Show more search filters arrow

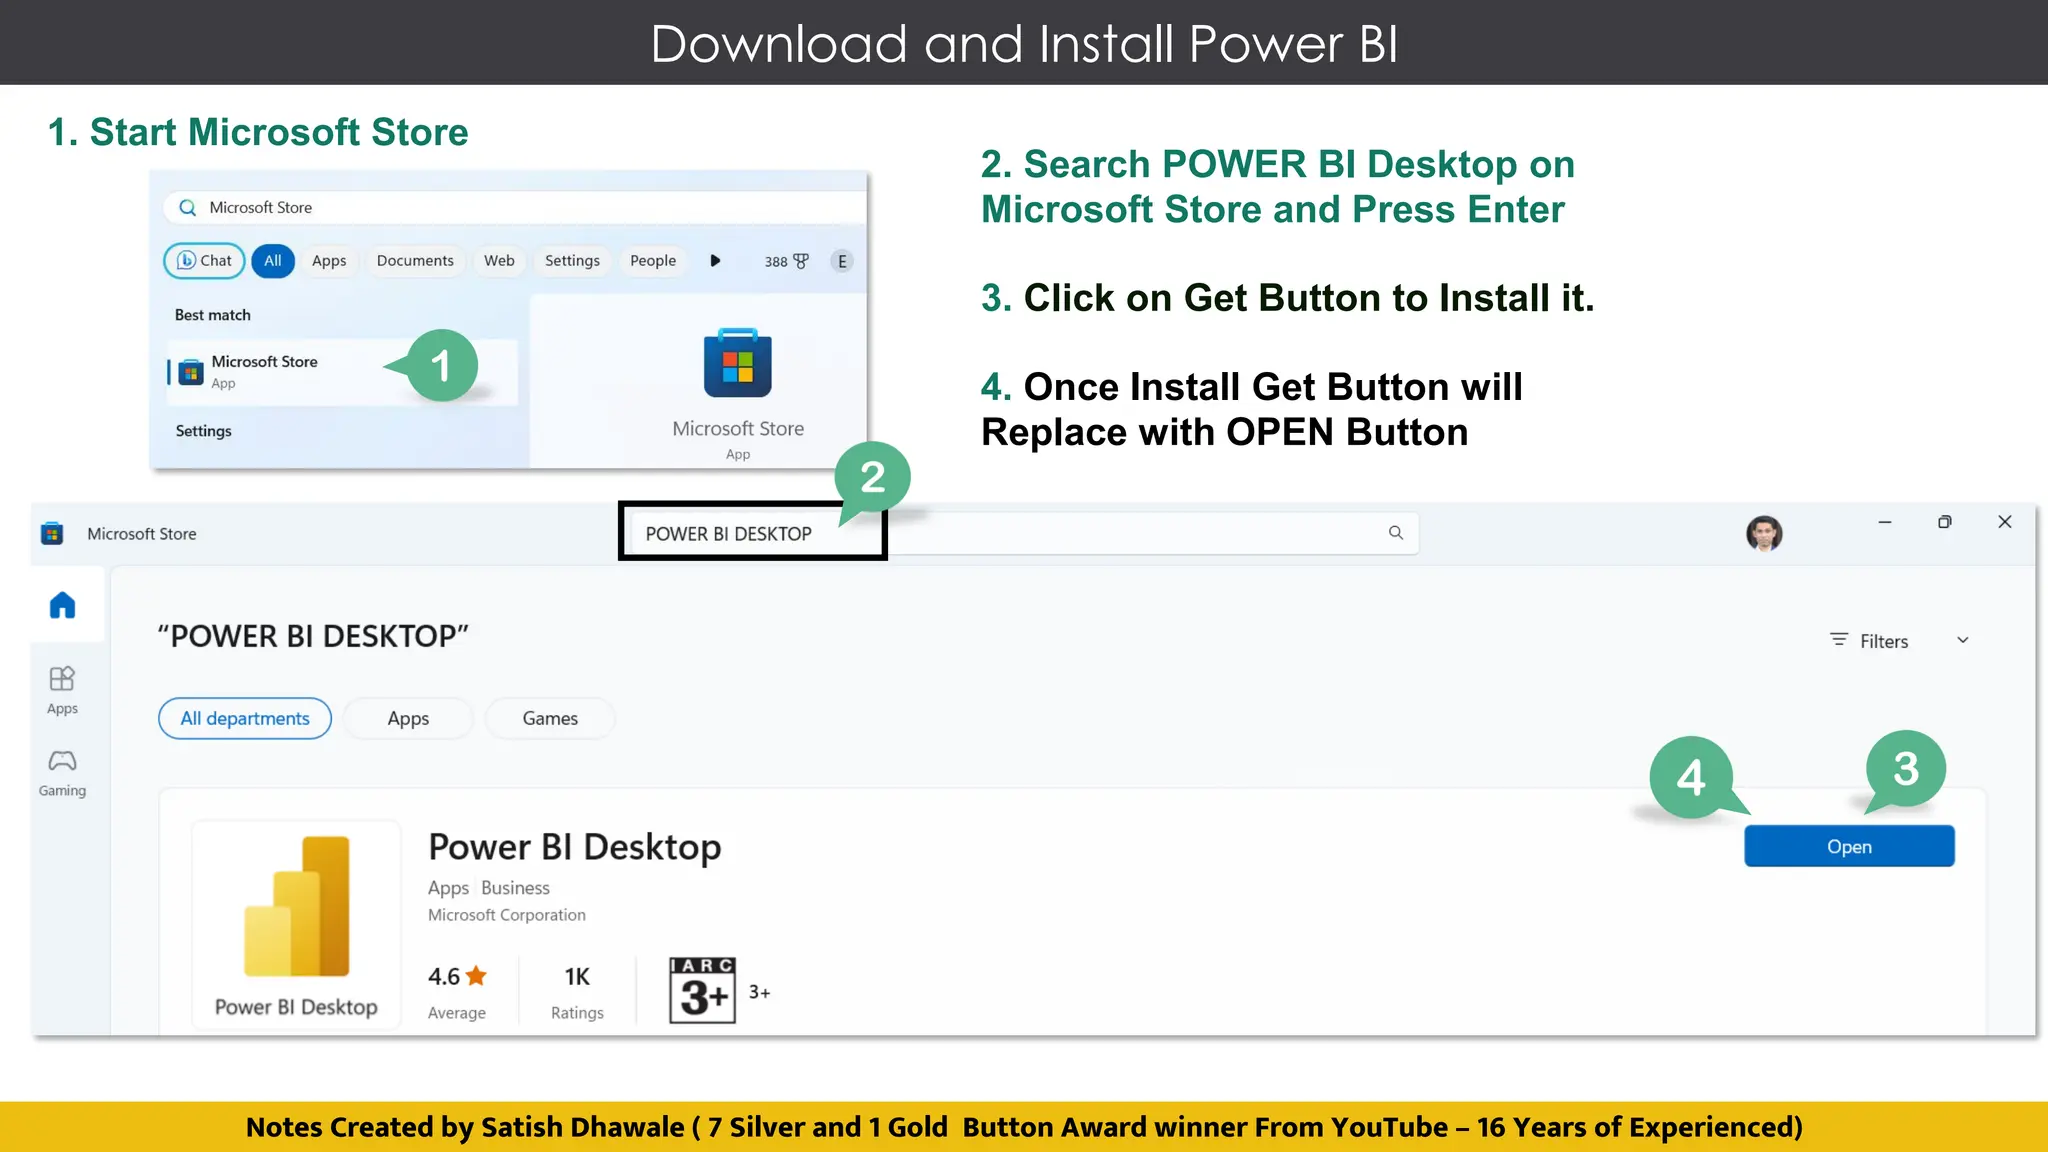click(715, 261)
